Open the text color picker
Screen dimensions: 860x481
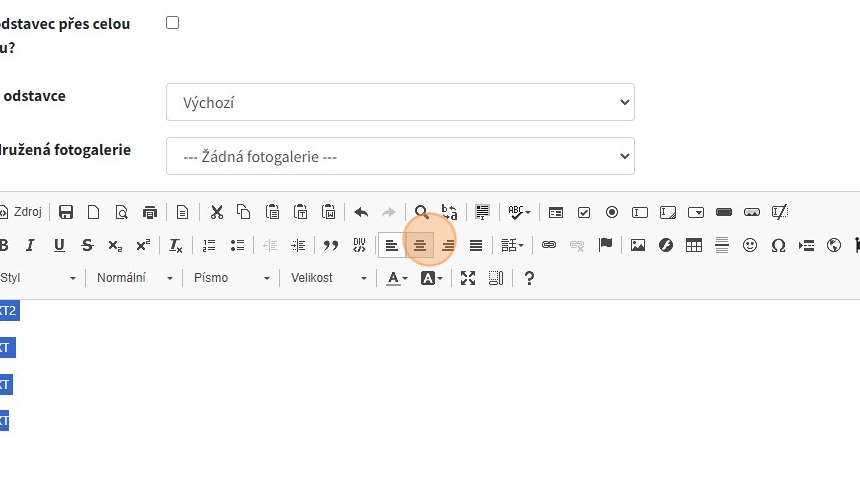(x=397, y=278)
